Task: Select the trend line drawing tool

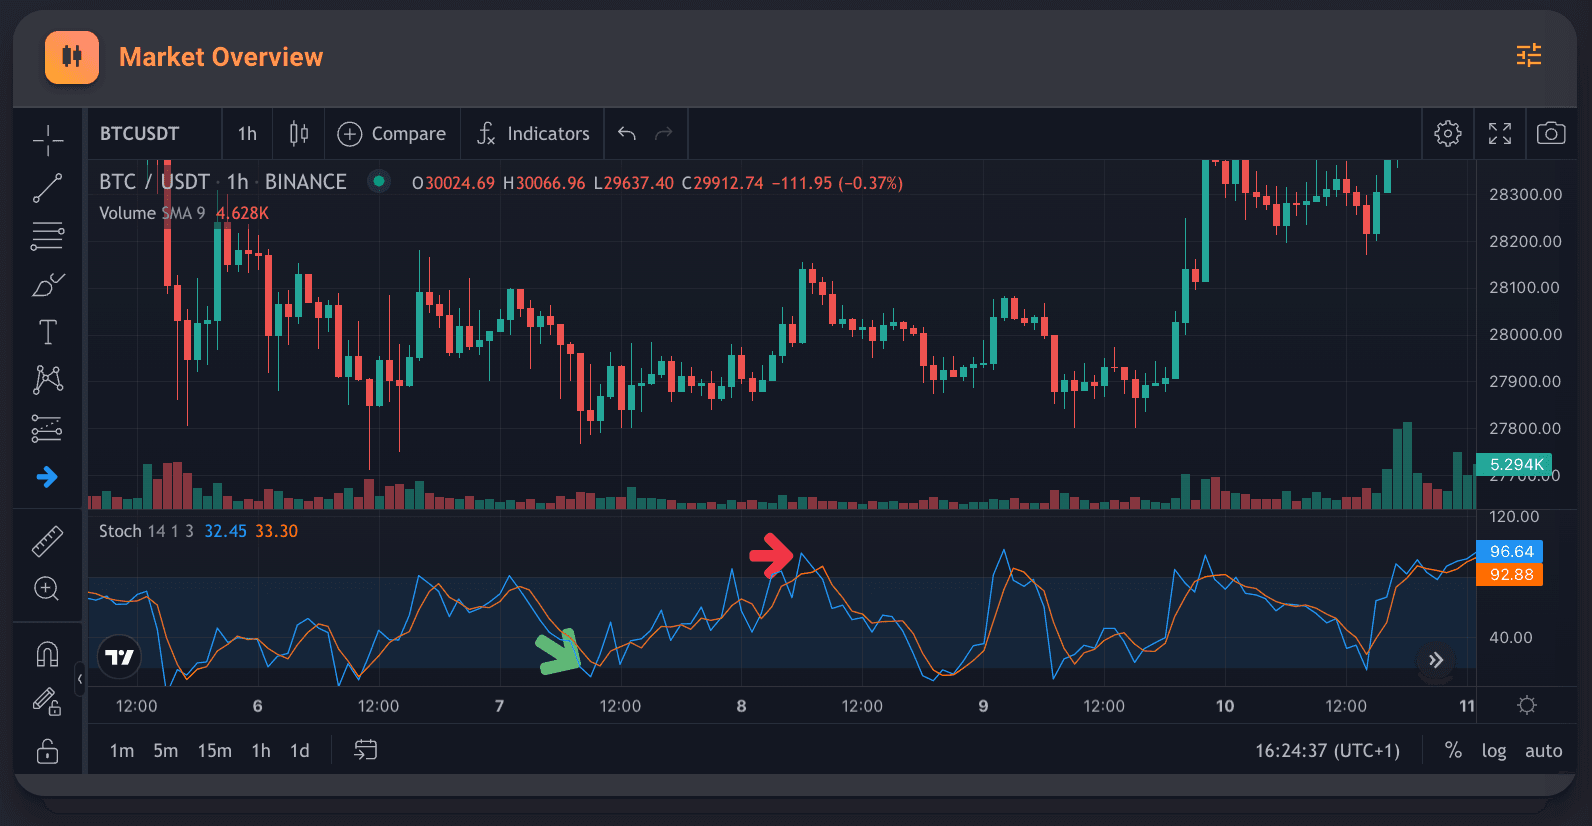Action: [47, 188]
